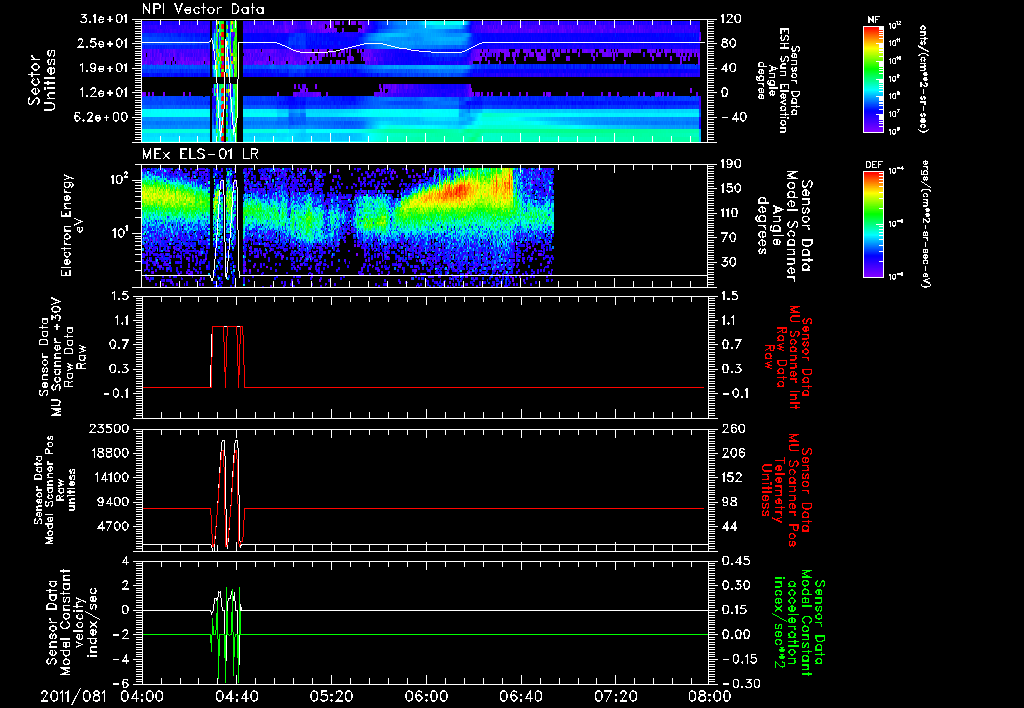Click the DEF color bar

click(873, 224)
